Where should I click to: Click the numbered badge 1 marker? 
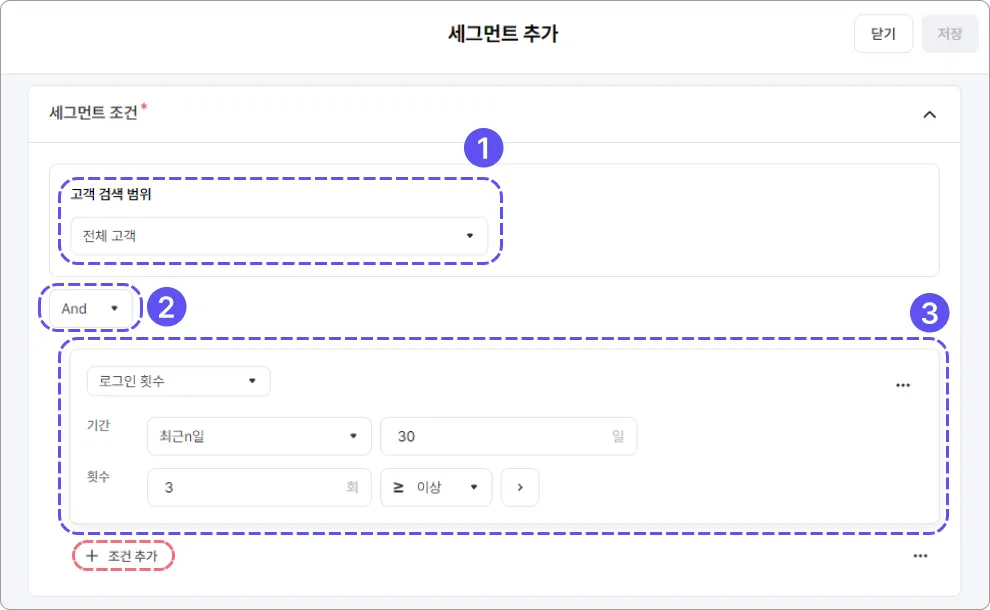tap(484, 150)
